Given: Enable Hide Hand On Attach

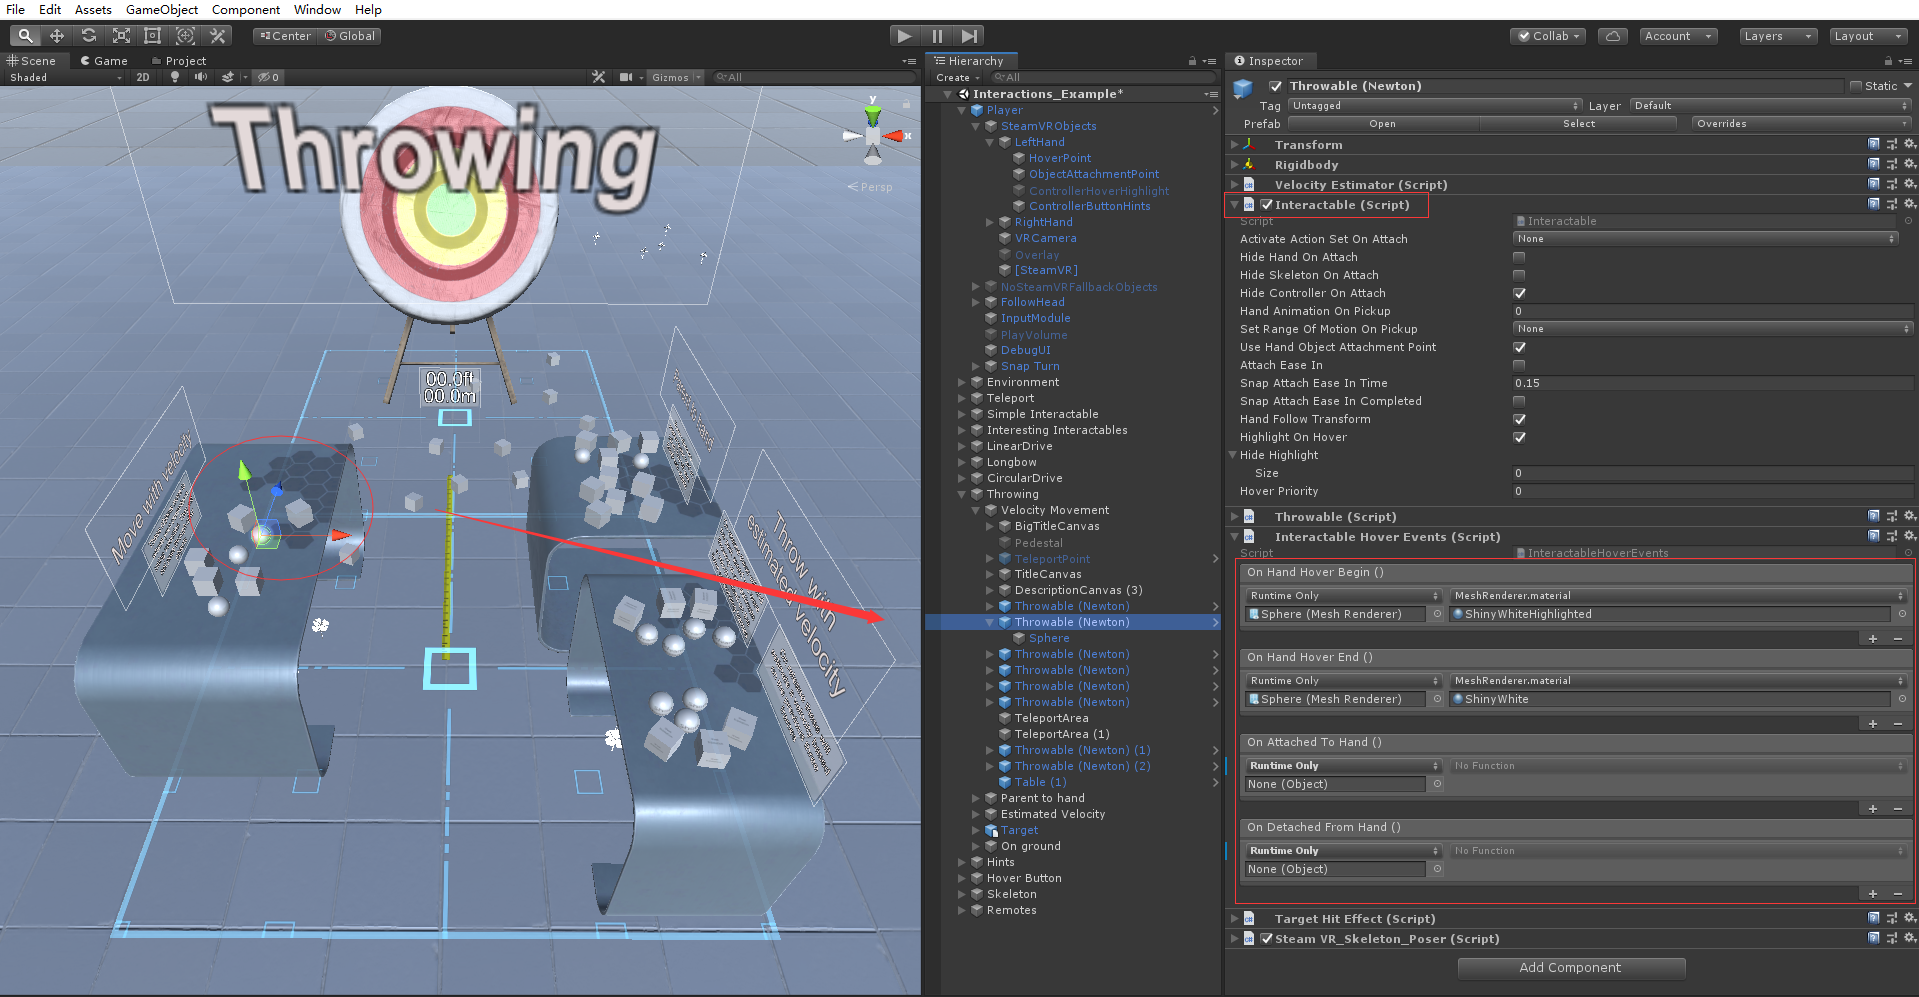Looking at the screenshot, I should coord(1519,257).
